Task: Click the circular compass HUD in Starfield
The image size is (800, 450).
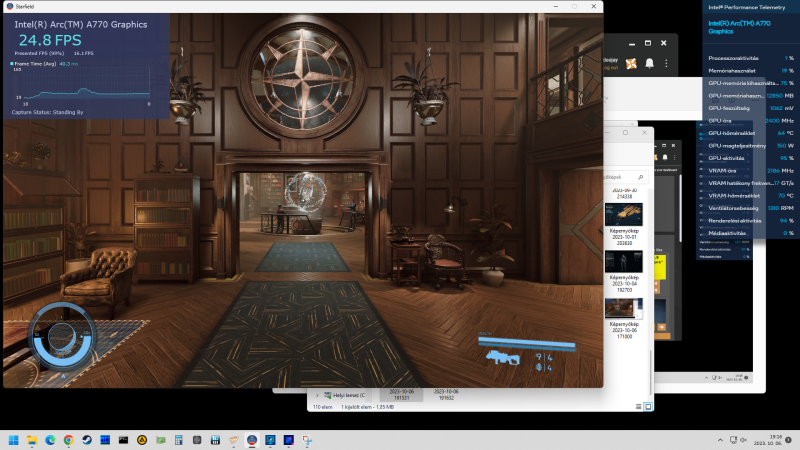Action: click(x=62, y=337)
